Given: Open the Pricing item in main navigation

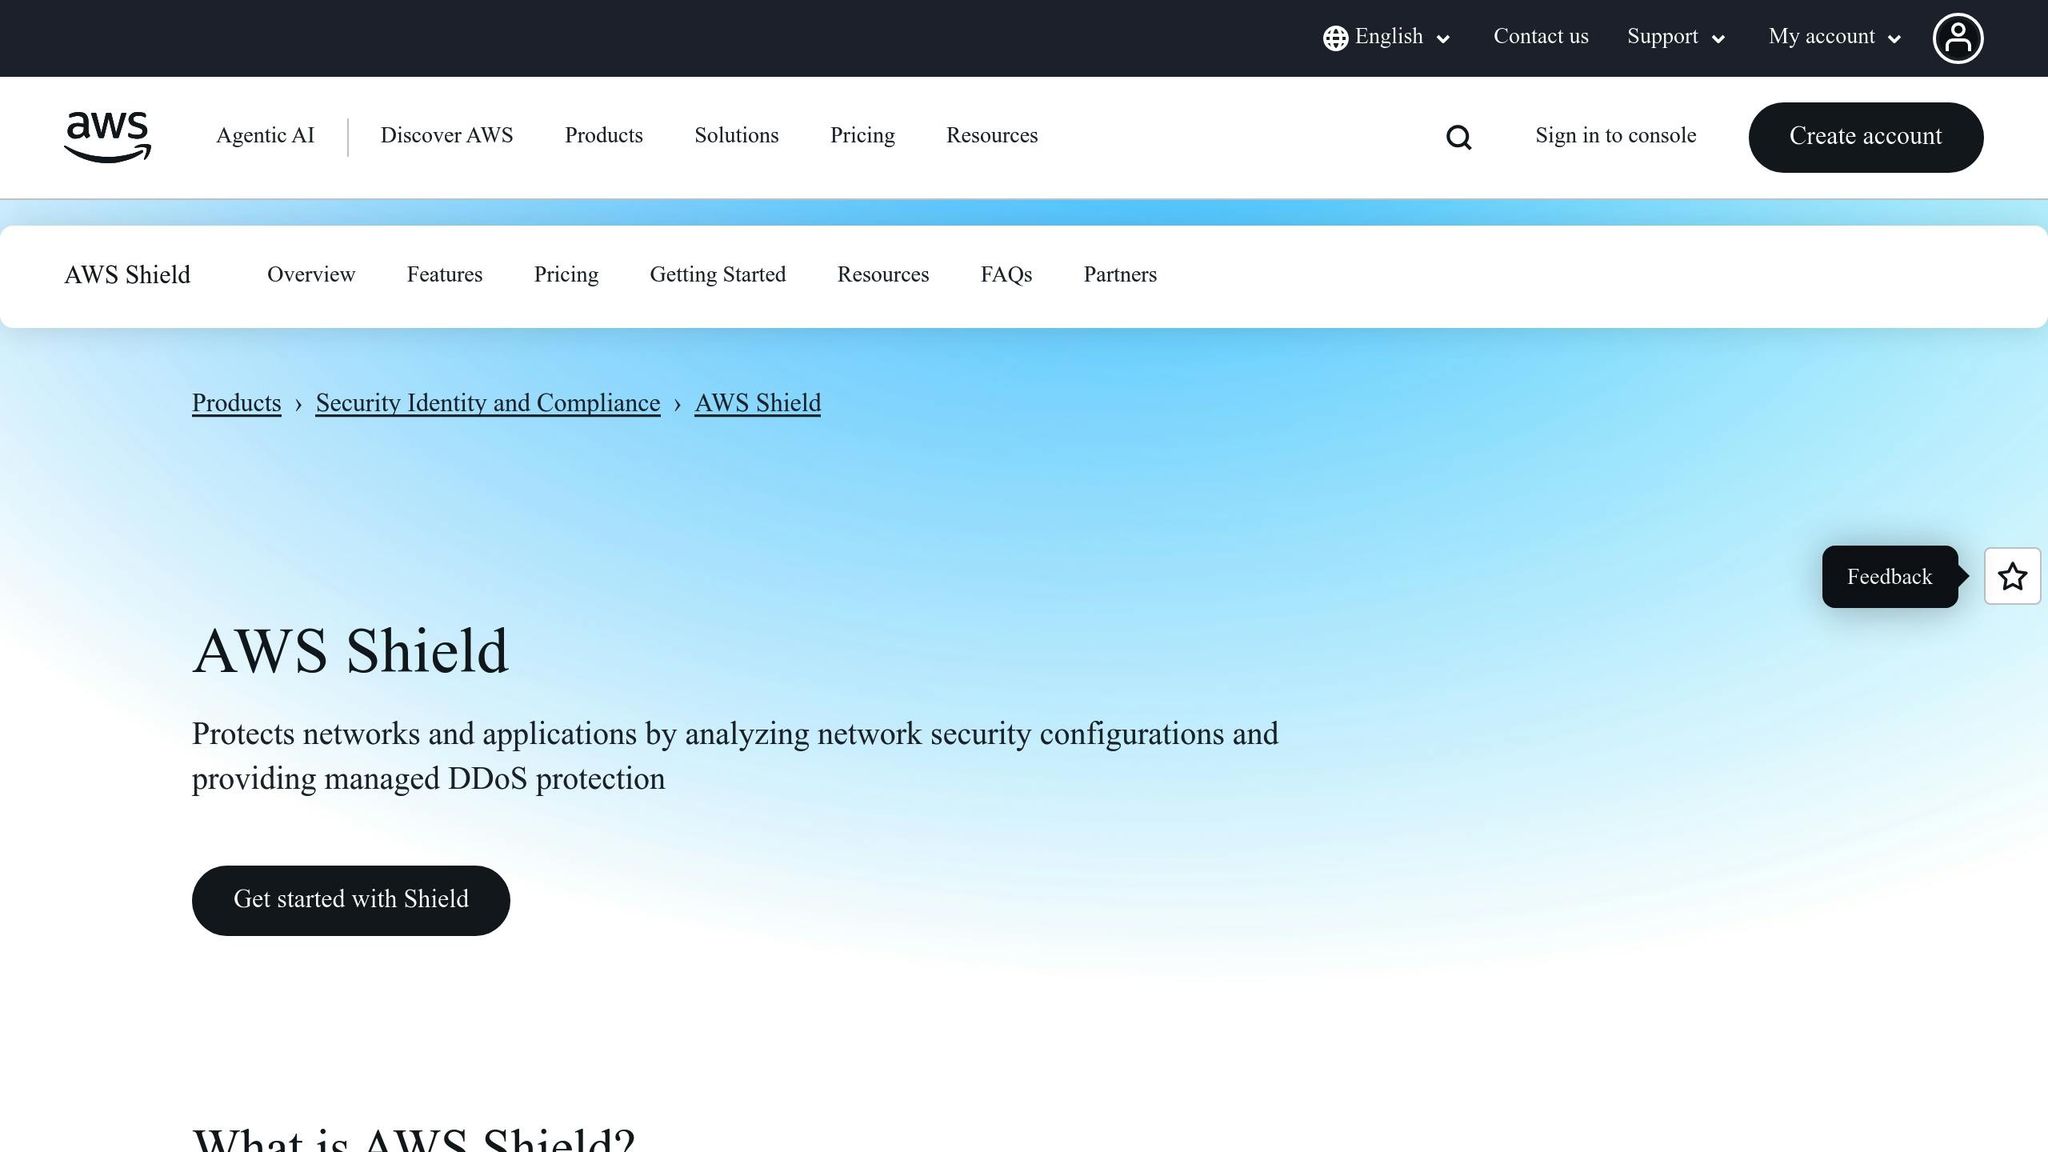Looking at the screenshot, I should [862, 135].
